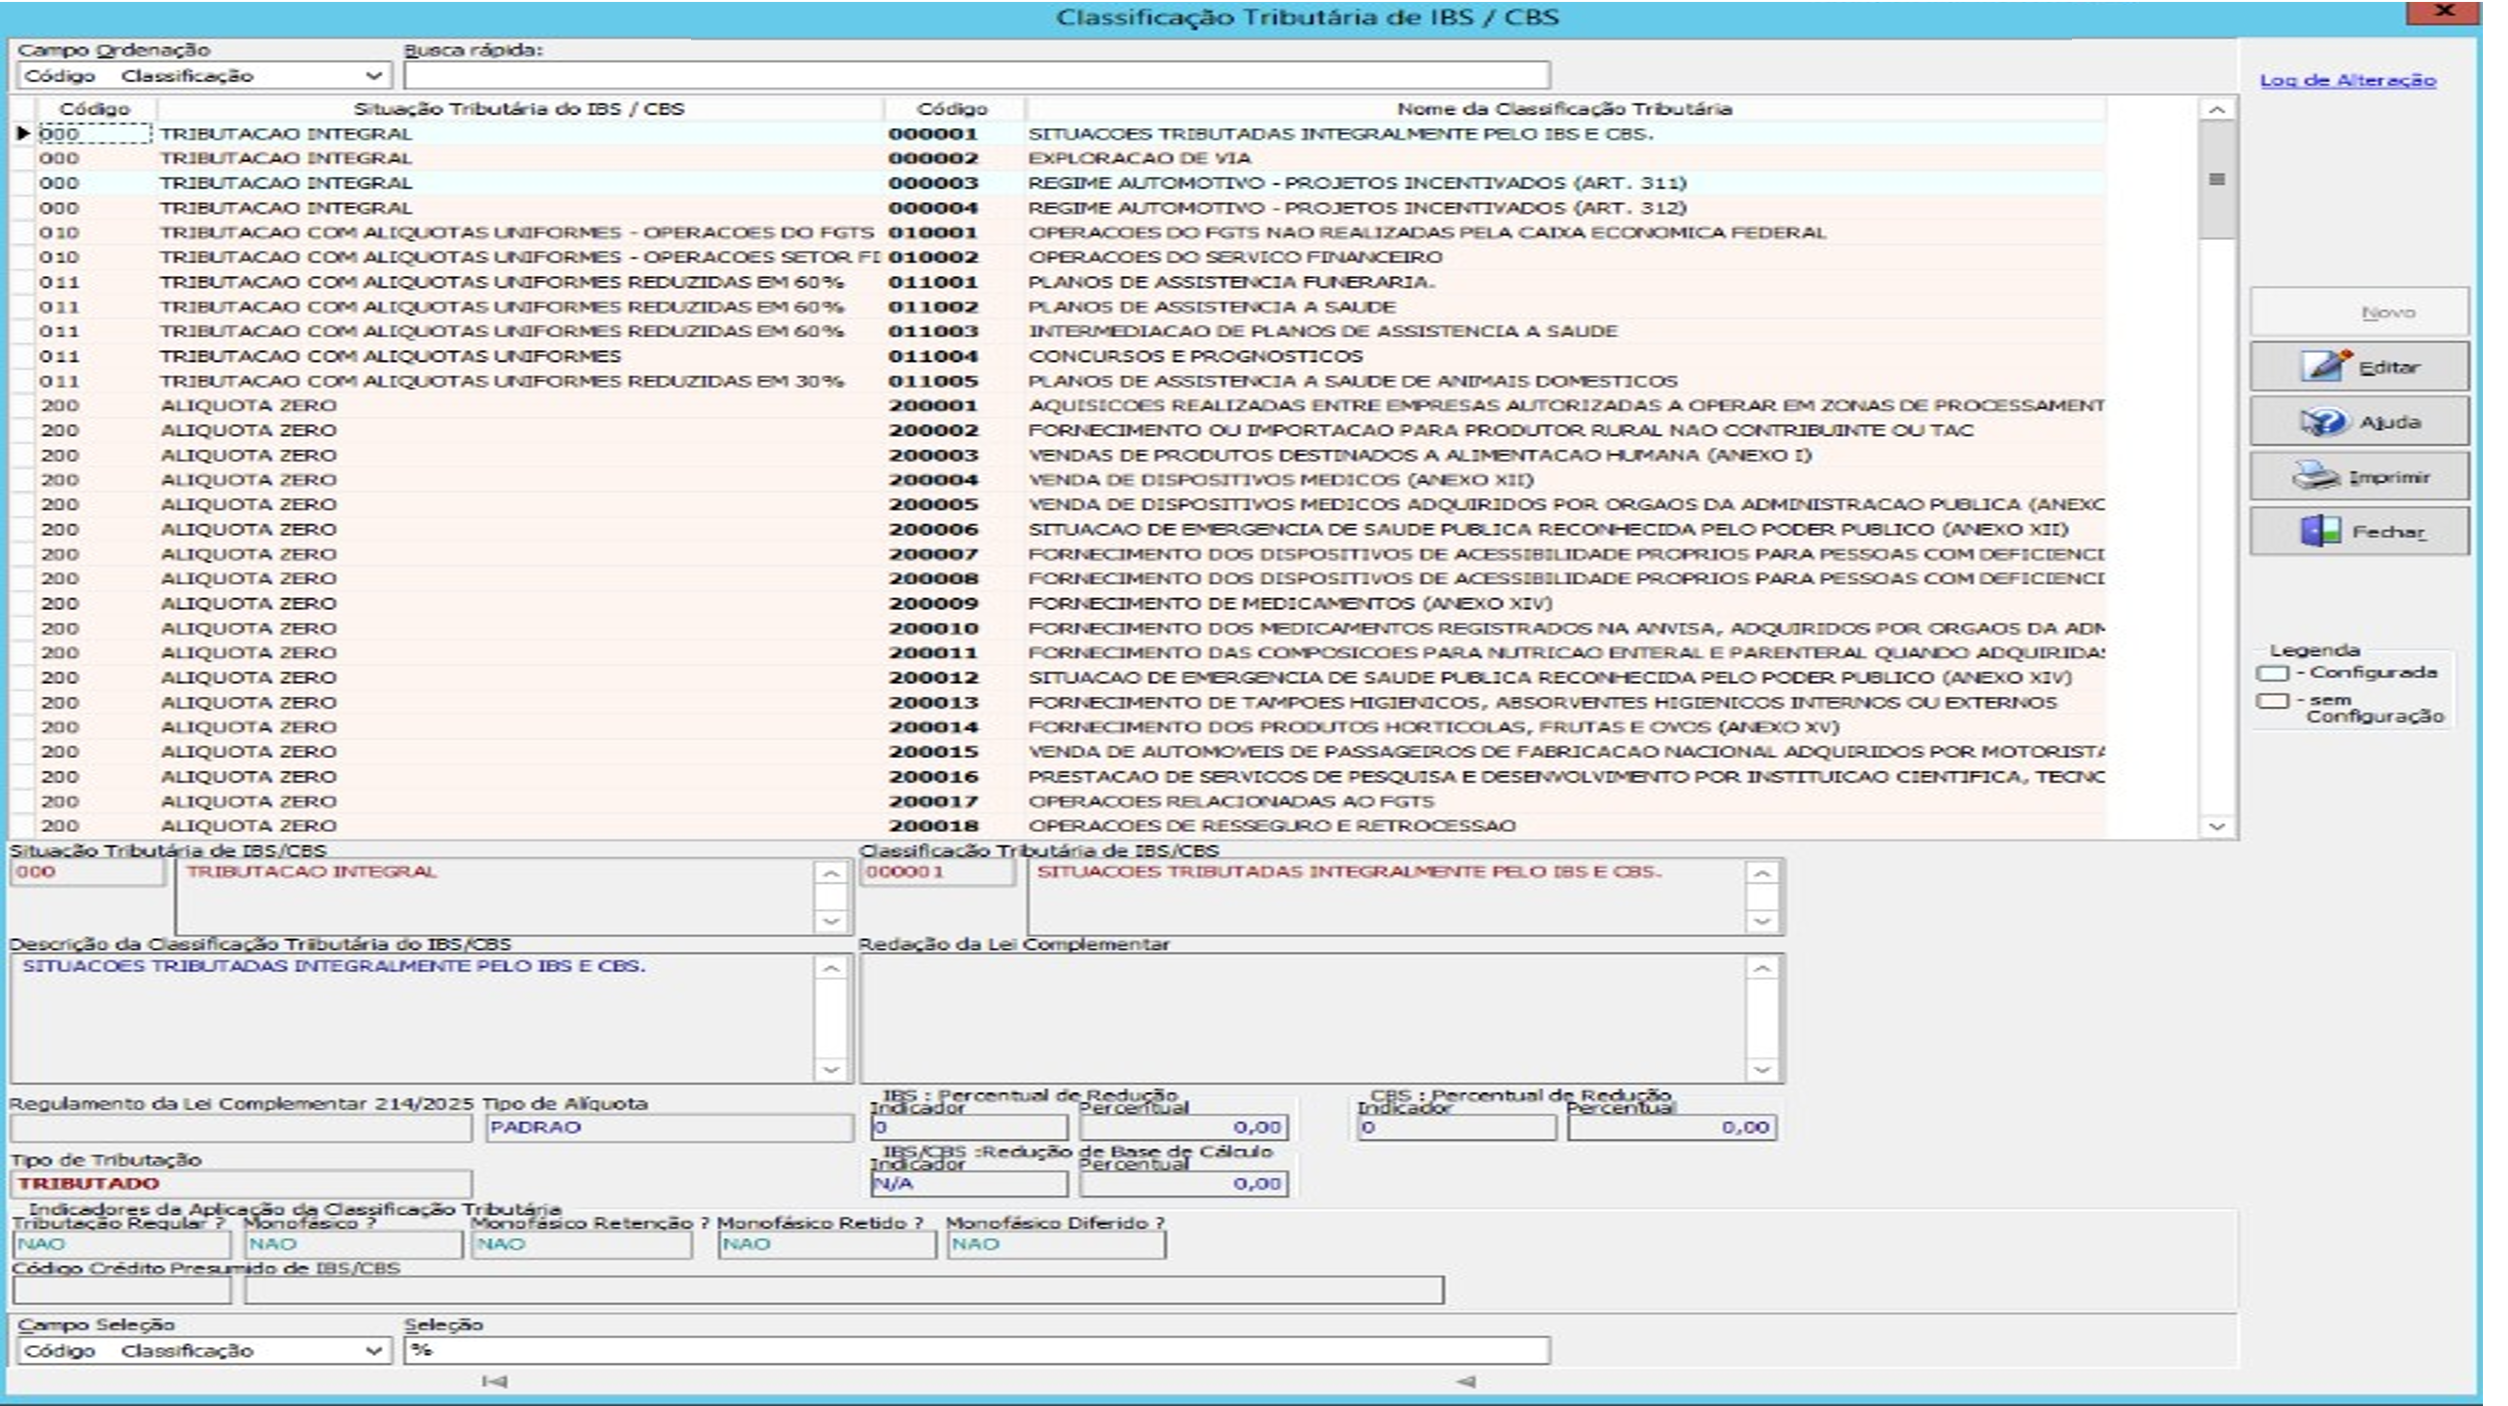2508x1406 pixels.
Task: Click the sem Configuração legend box
Action: (2272, 700)
